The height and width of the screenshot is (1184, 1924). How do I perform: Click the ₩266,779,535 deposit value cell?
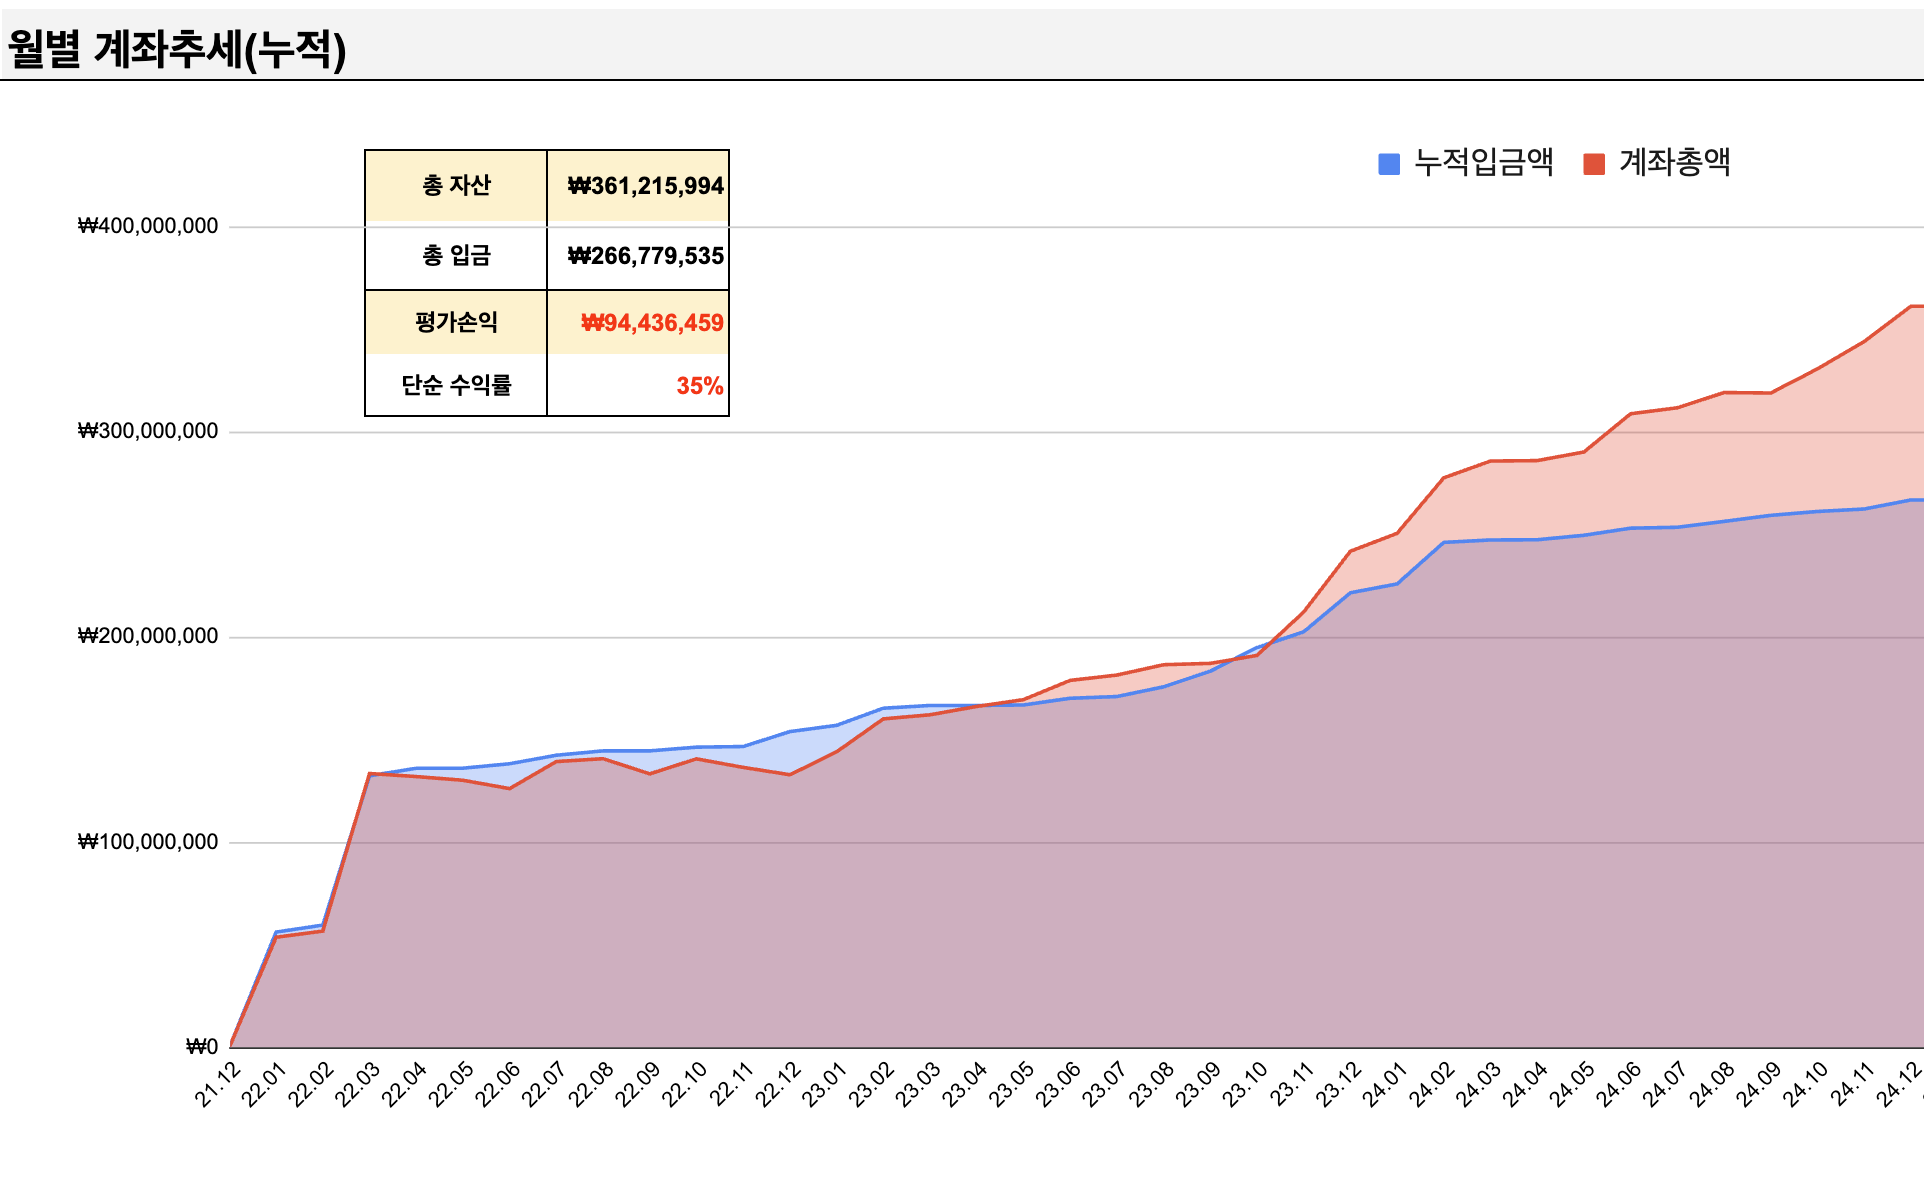[645, 256]
